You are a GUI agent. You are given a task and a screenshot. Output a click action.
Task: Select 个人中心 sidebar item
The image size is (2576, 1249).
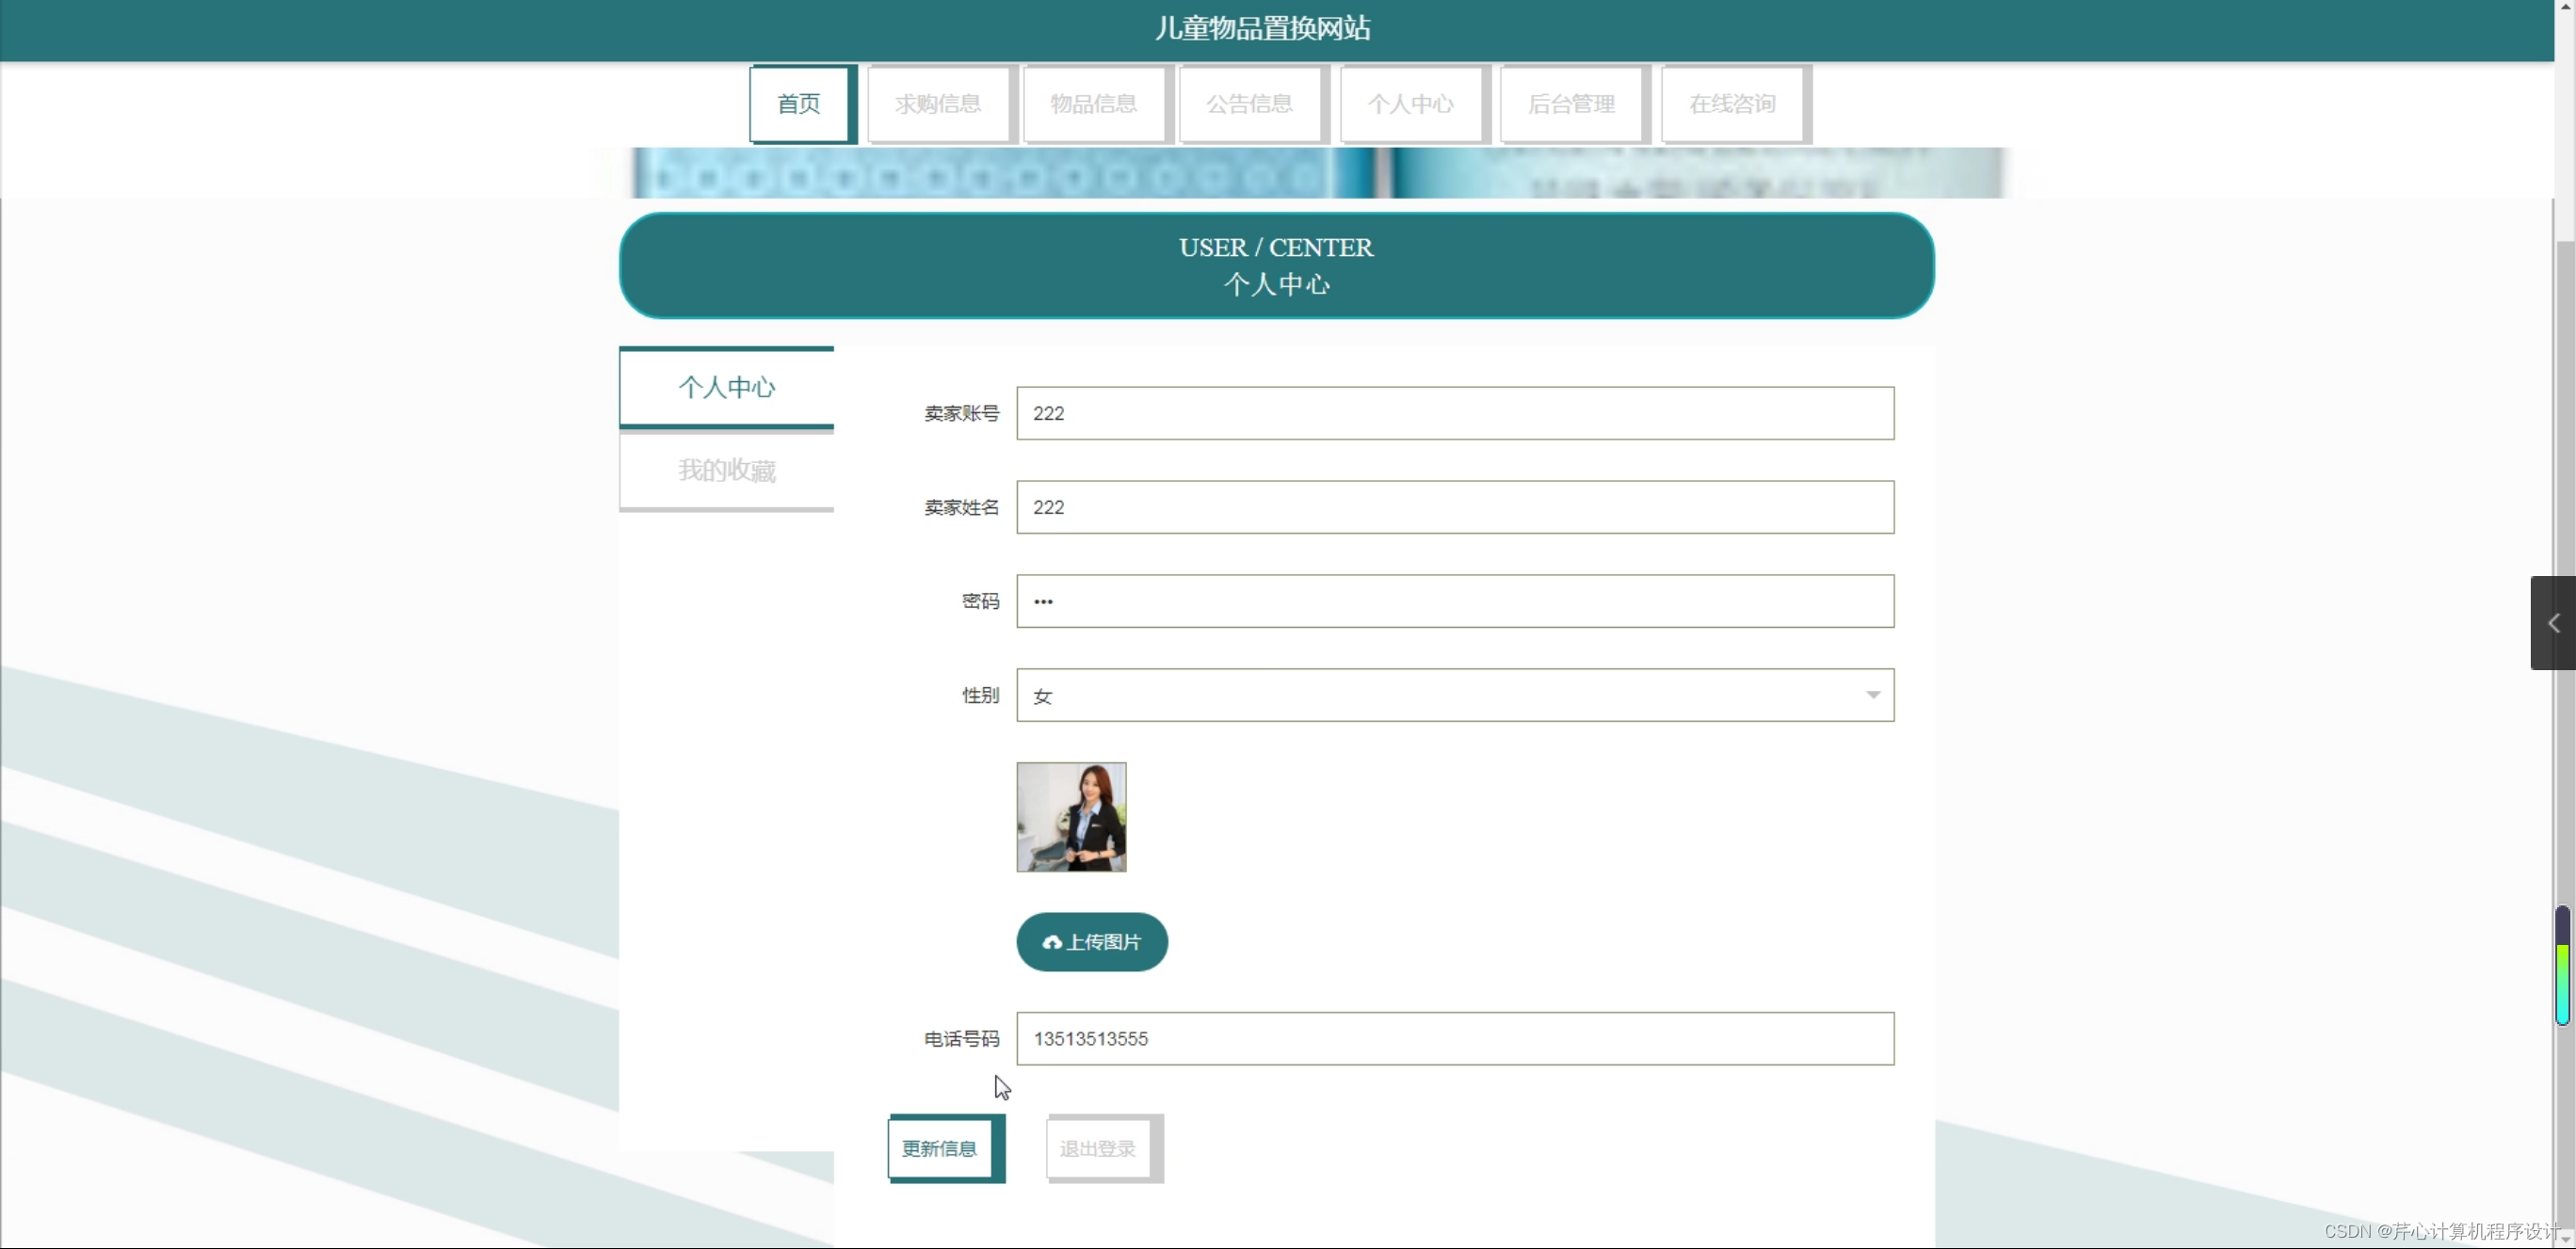coord(726,387)
